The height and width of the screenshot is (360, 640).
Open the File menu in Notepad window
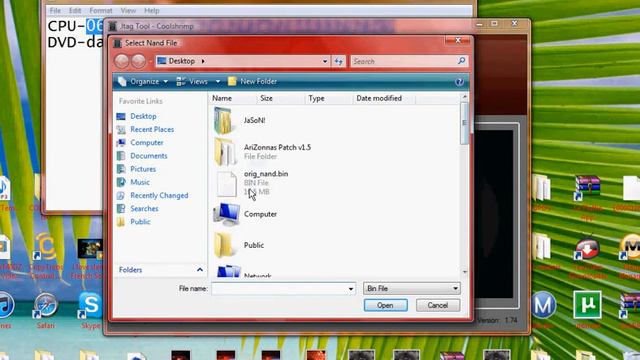click(55, 11)
